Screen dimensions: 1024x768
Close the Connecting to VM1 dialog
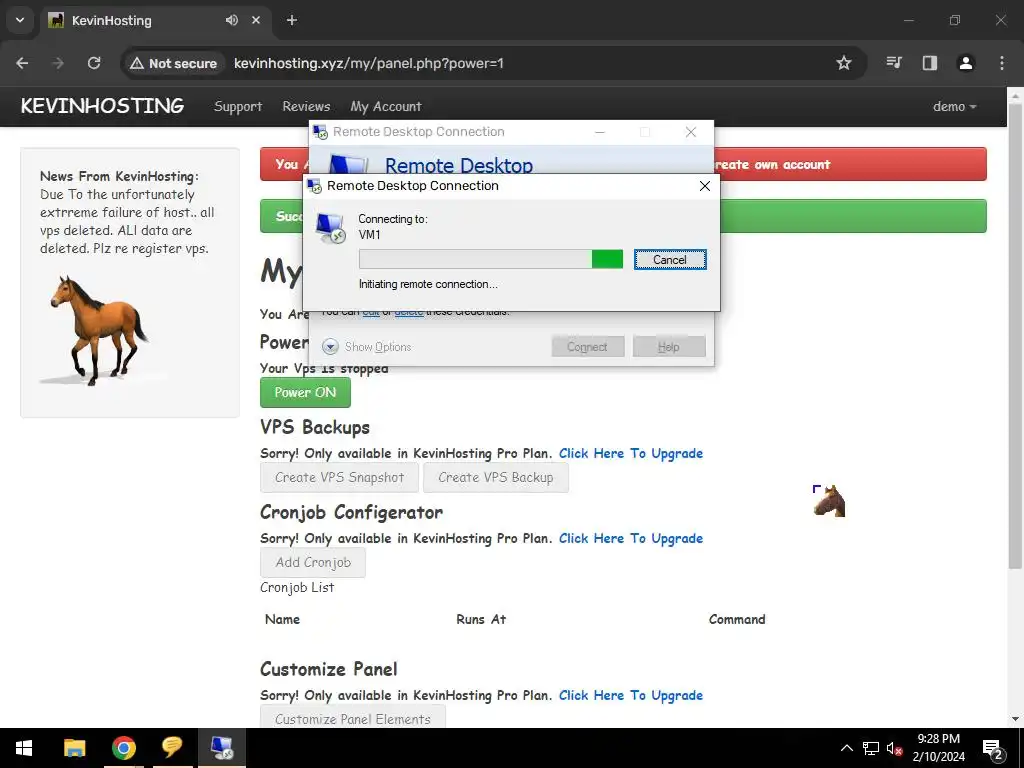tap(705, 186)
